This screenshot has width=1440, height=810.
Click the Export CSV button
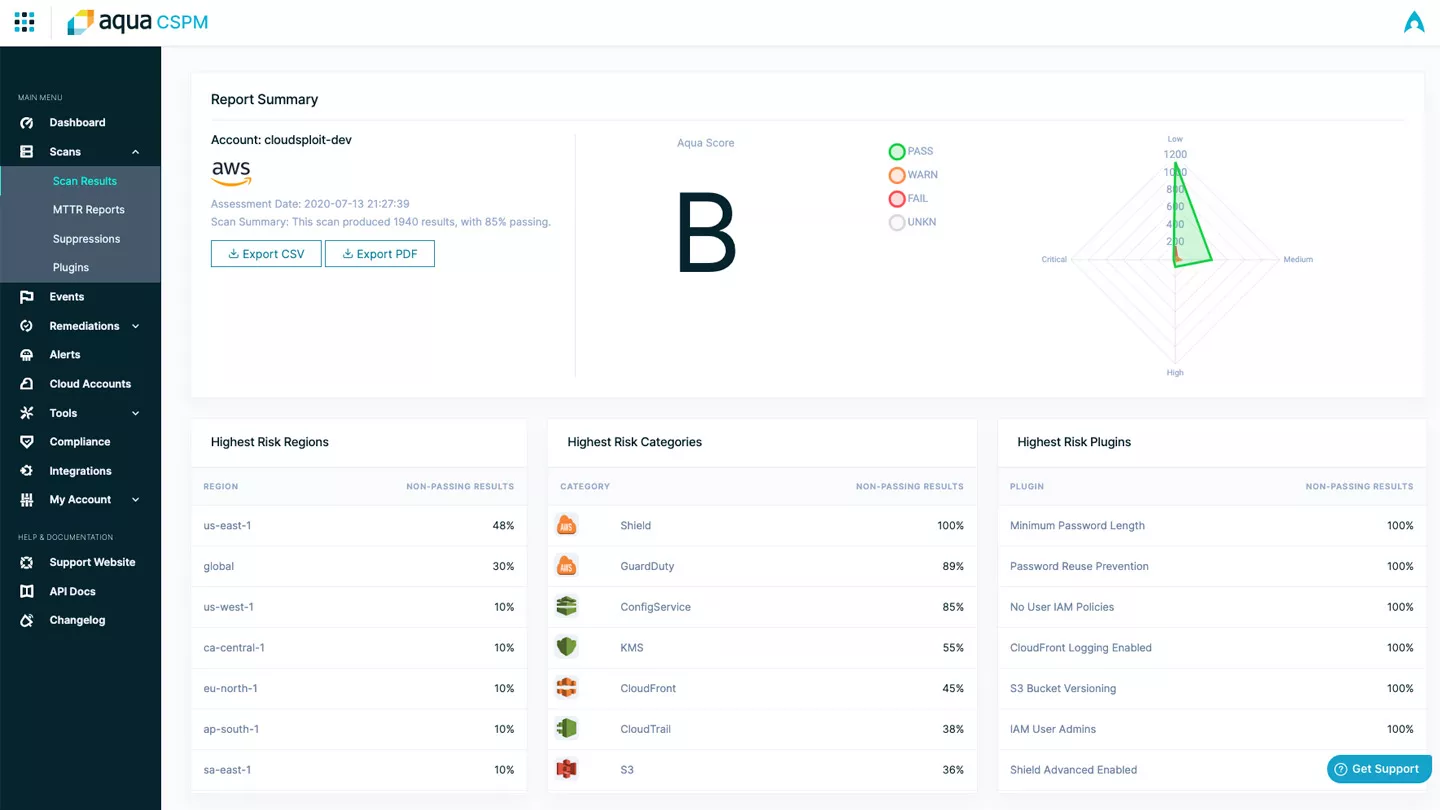[x=265, y=253]
